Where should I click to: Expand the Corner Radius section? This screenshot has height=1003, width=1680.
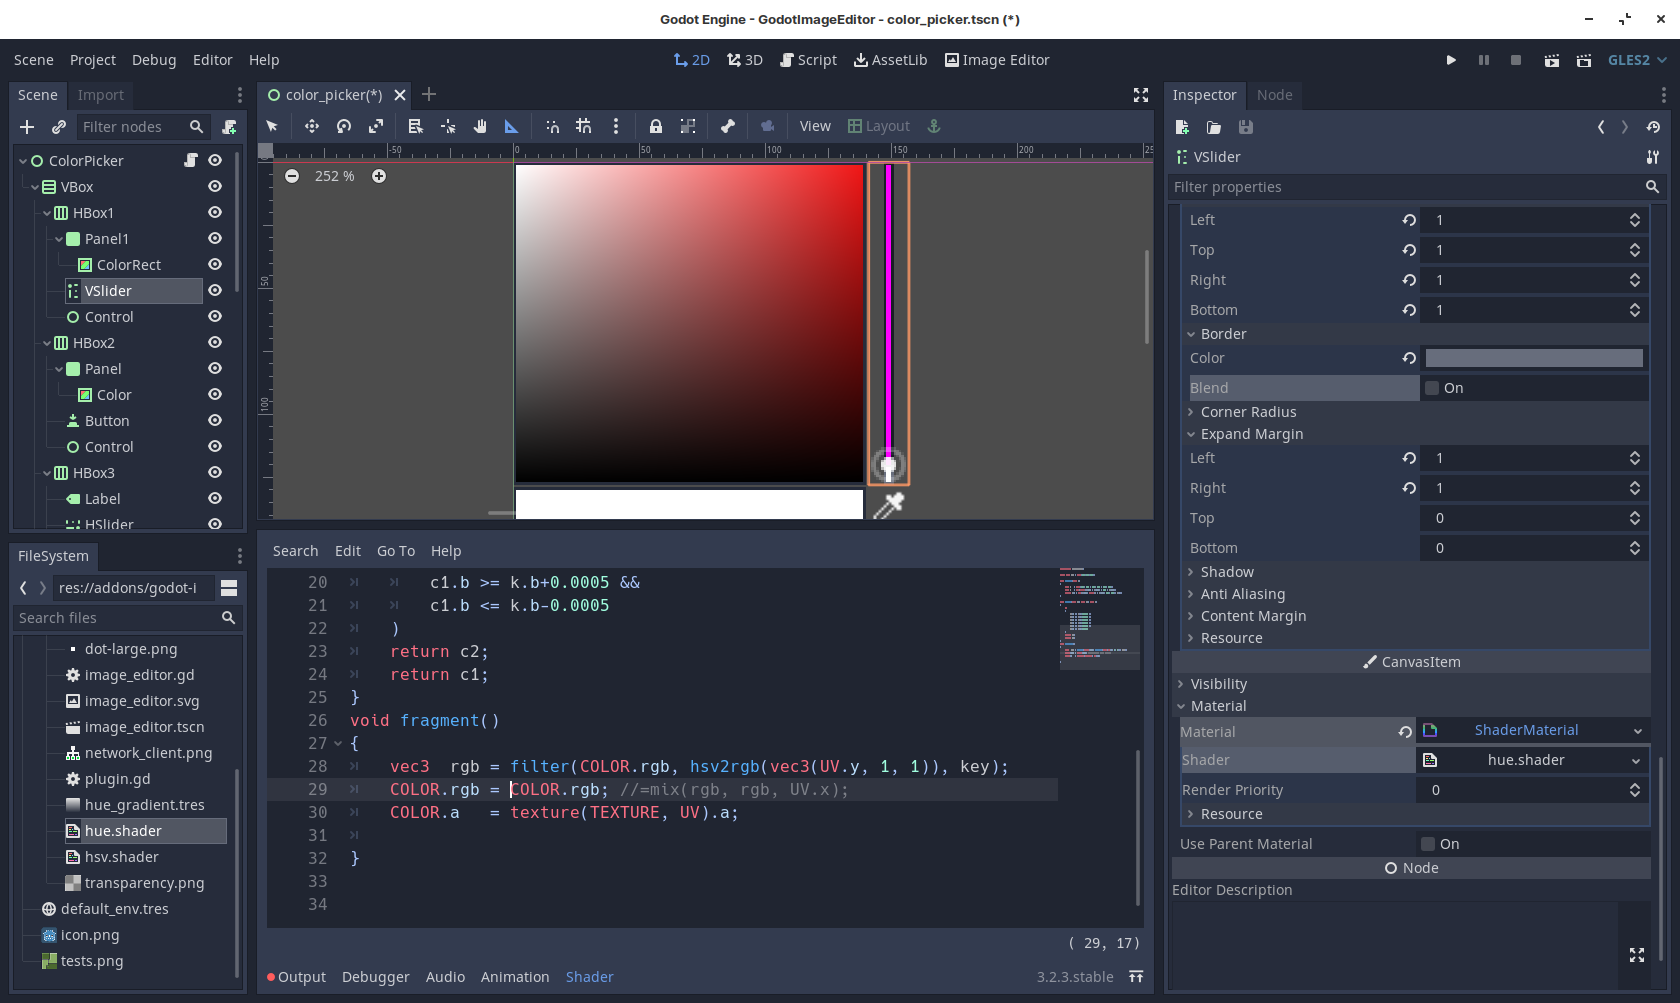point(1248,411)
